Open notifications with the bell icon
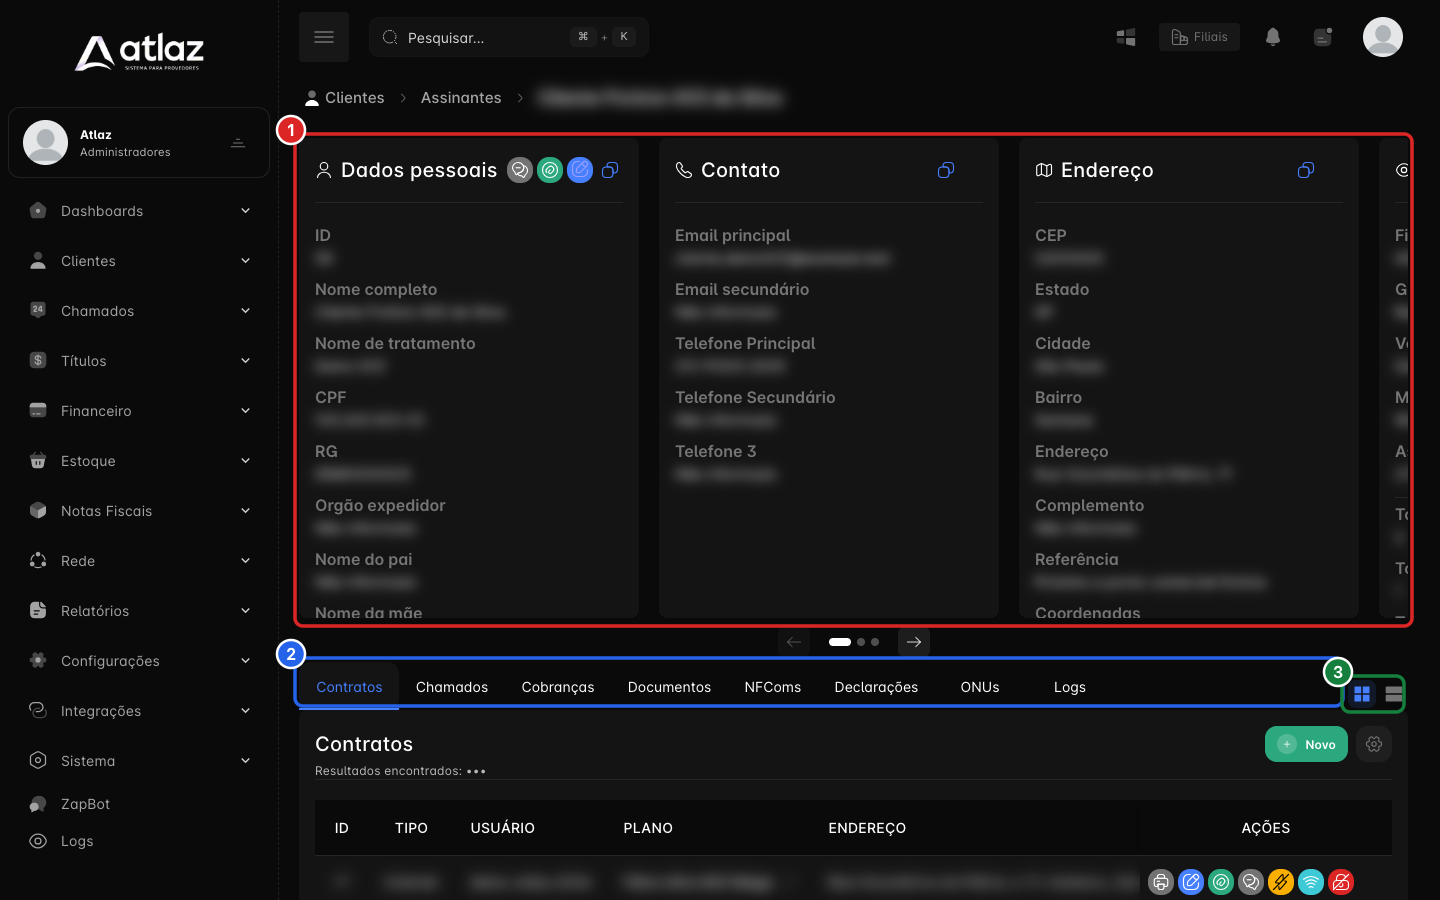The height and width of the screenshot is (900, 1440). 1273,37
